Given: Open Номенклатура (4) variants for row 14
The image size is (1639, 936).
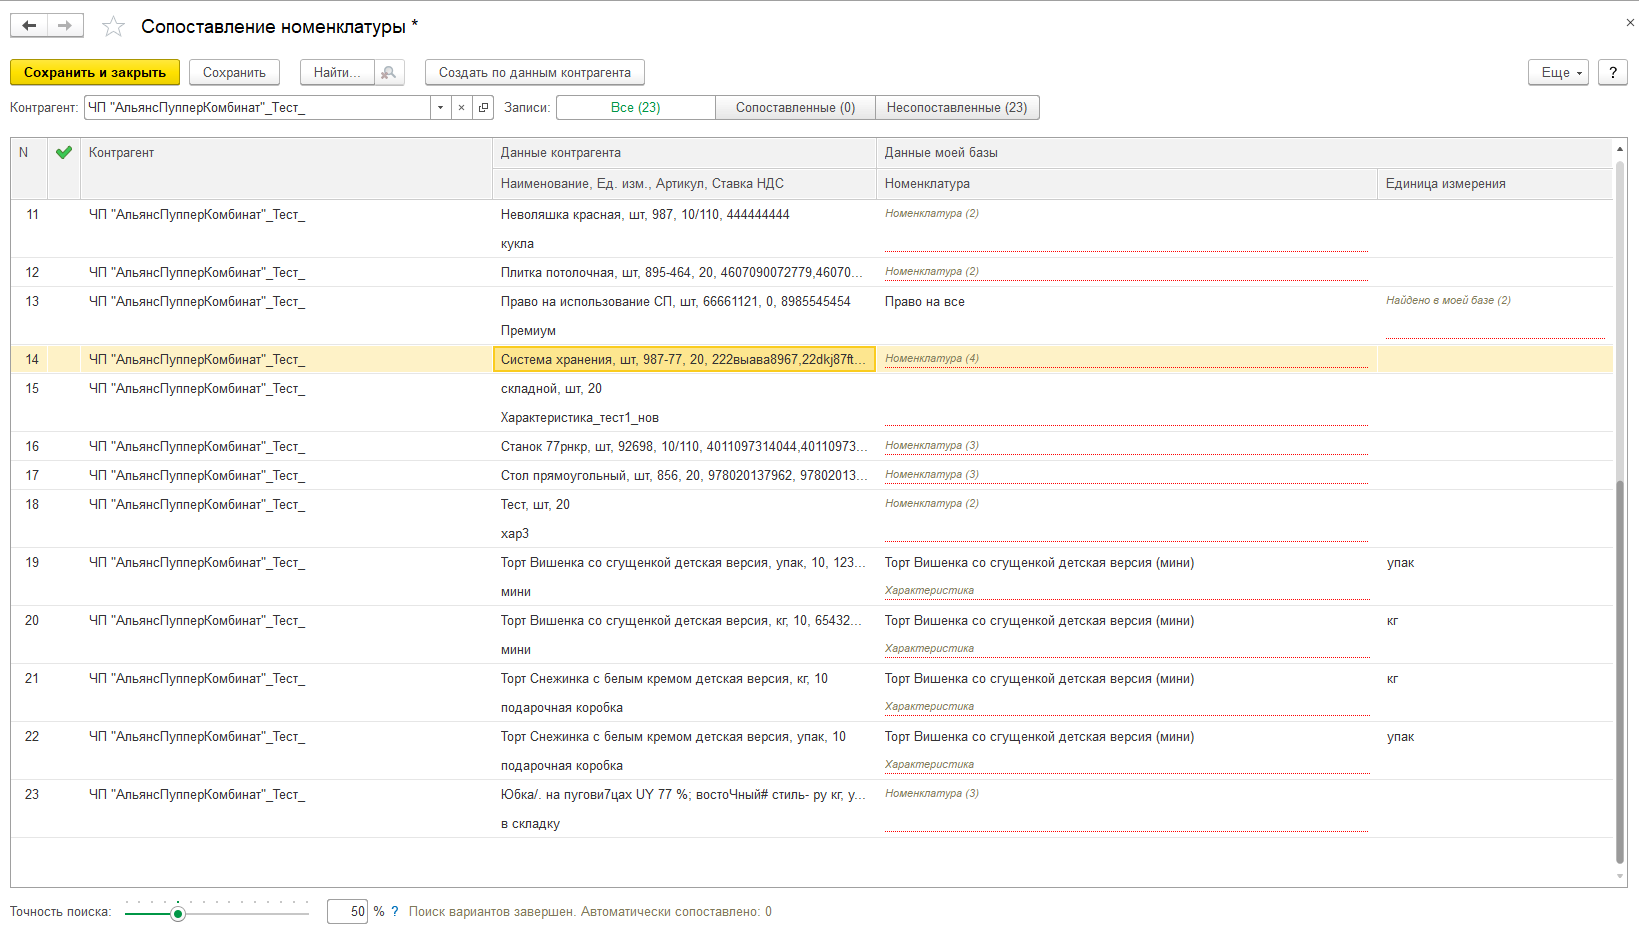Looking at the screenshot, I should pos(932,359).
